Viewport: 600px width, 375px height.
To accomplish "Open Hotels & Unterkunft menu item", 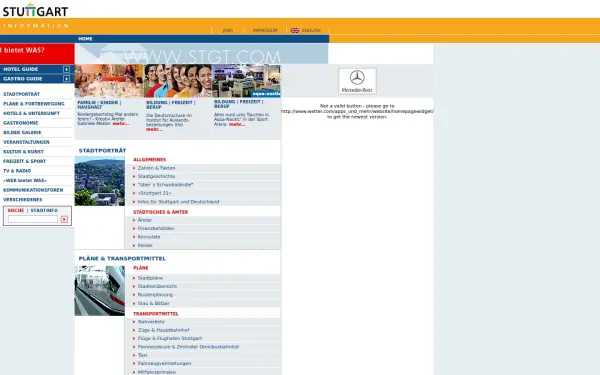I will [x=31, y=113].
